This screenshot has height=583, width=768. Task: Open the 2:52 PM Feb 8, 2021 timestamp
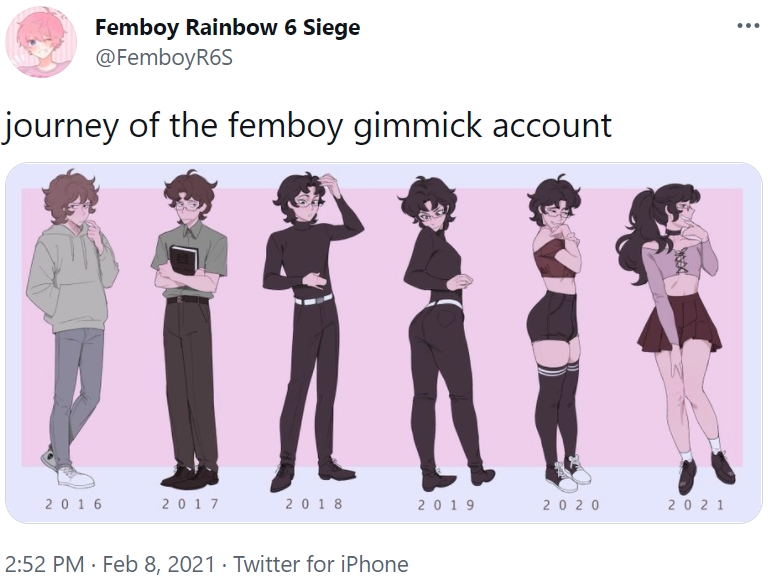[x=110, y=564]
